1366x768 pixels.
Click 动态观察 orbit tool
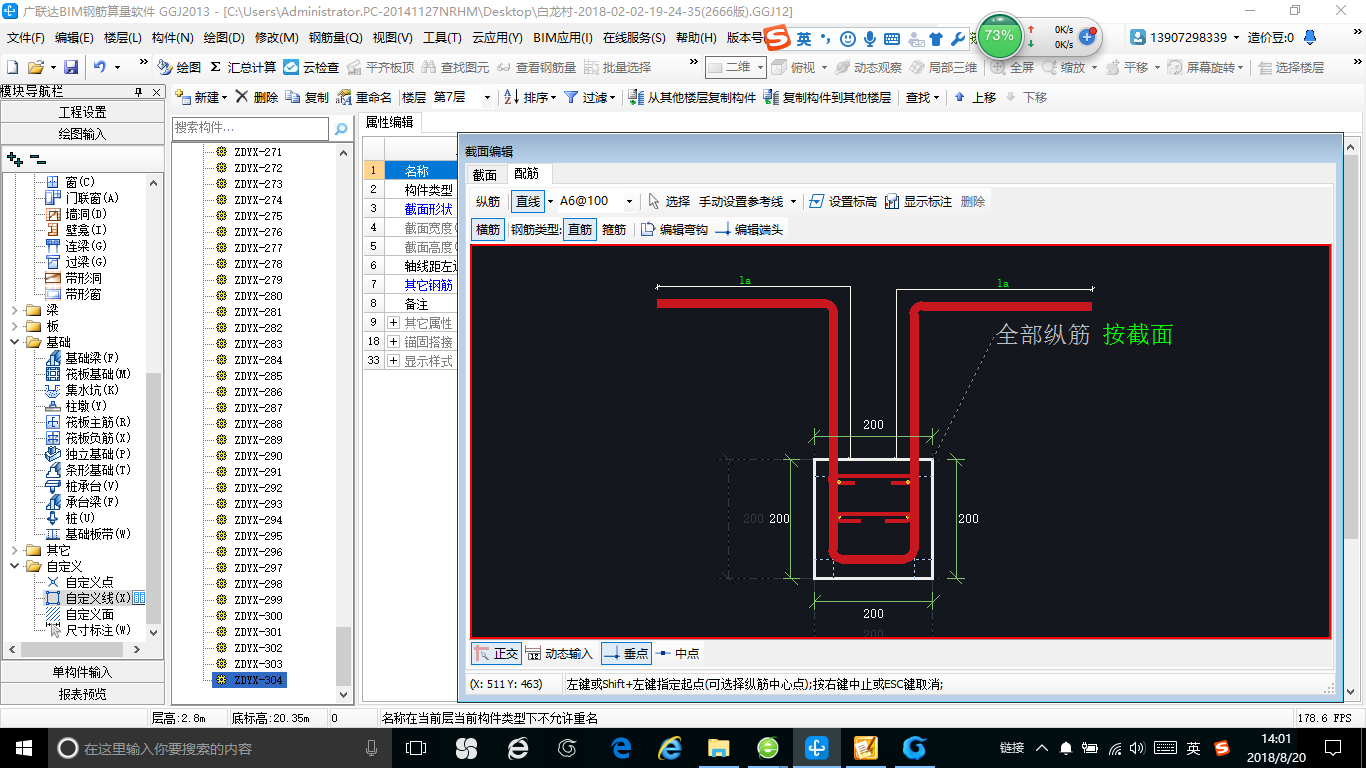tap(867, 67)
